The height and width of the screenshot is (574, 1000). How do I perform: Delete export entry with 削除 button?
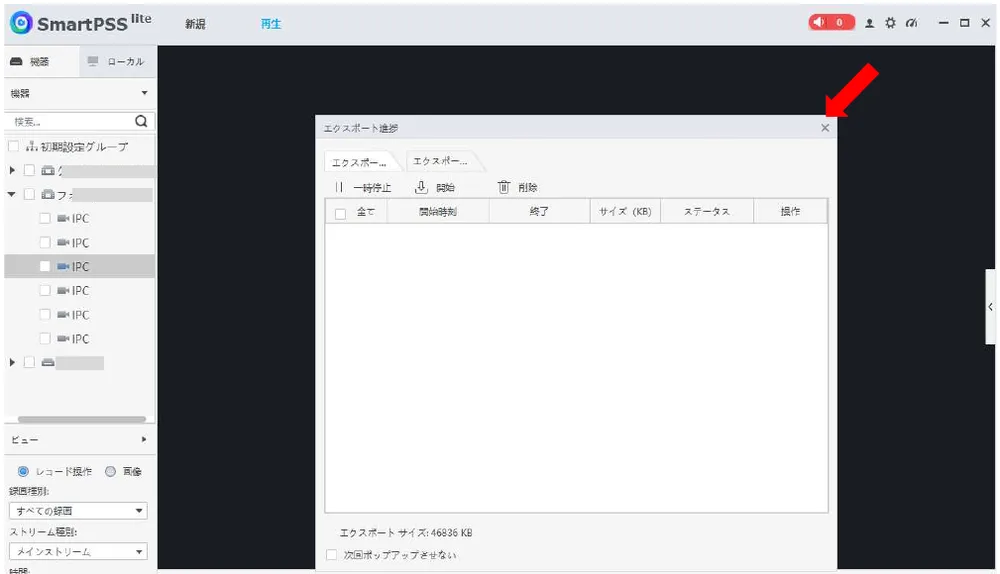[x=517, y=188]
